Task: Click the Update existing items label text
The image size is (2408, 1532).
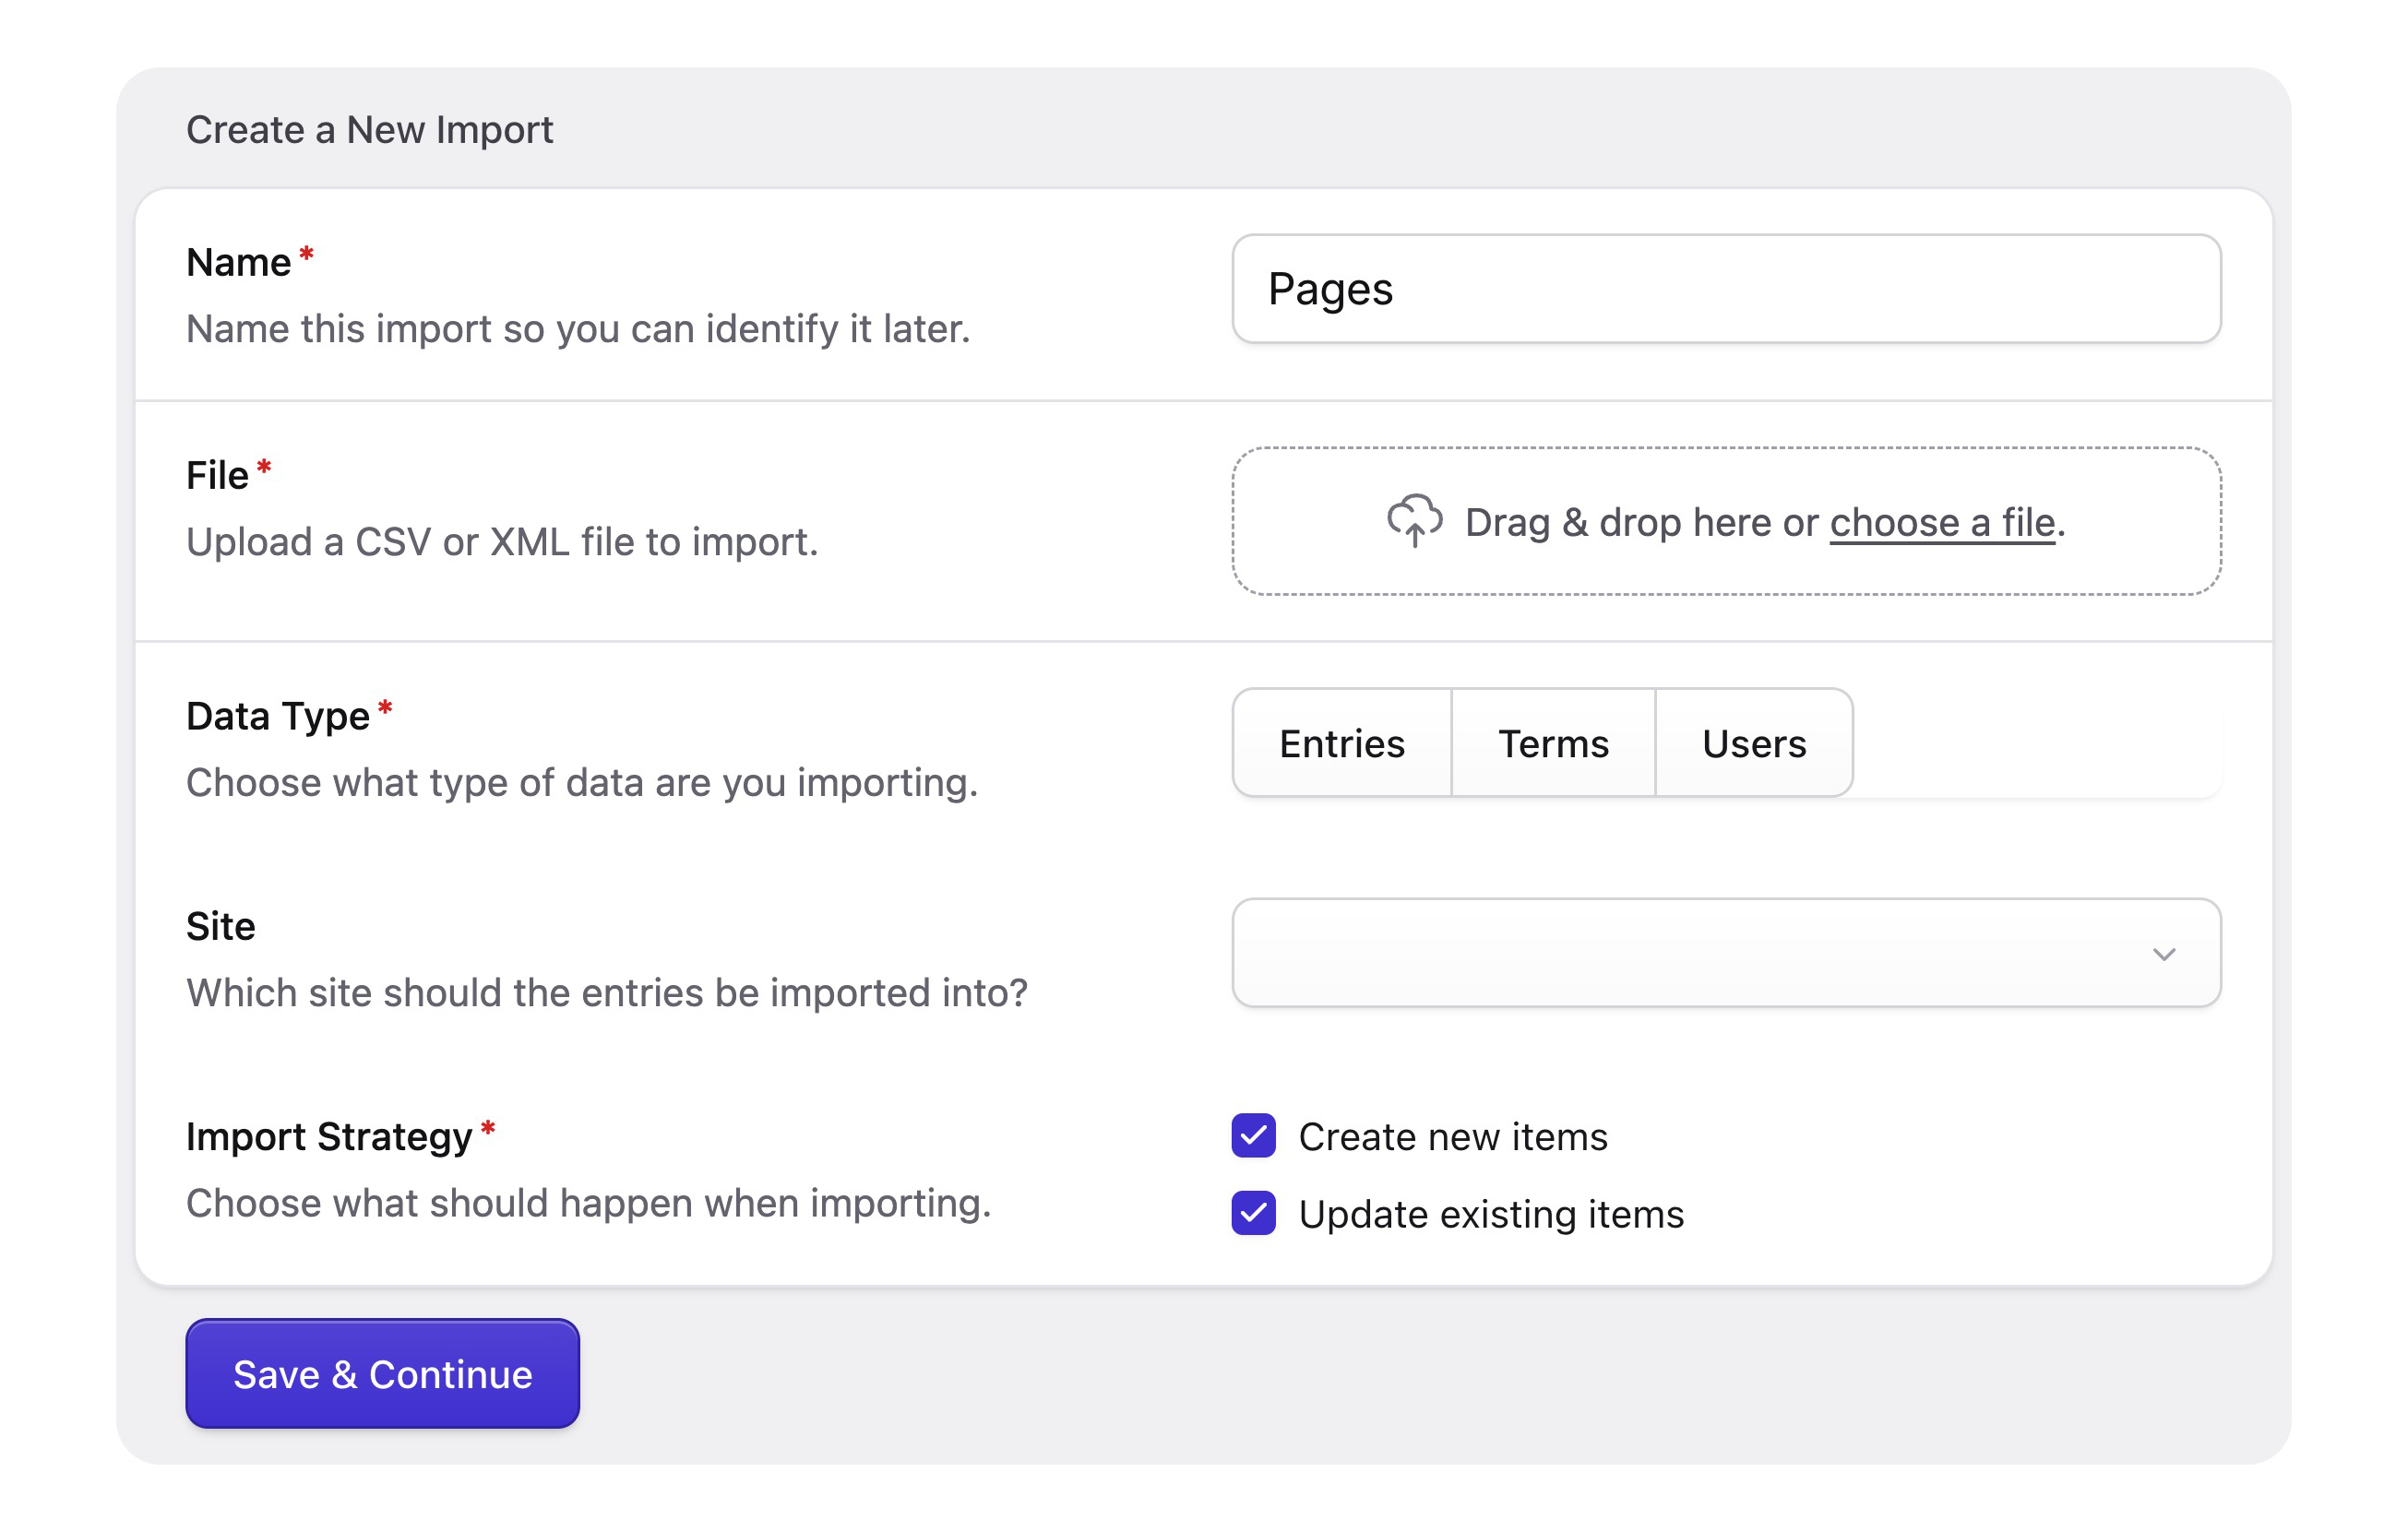Action: (1490, 1214)
